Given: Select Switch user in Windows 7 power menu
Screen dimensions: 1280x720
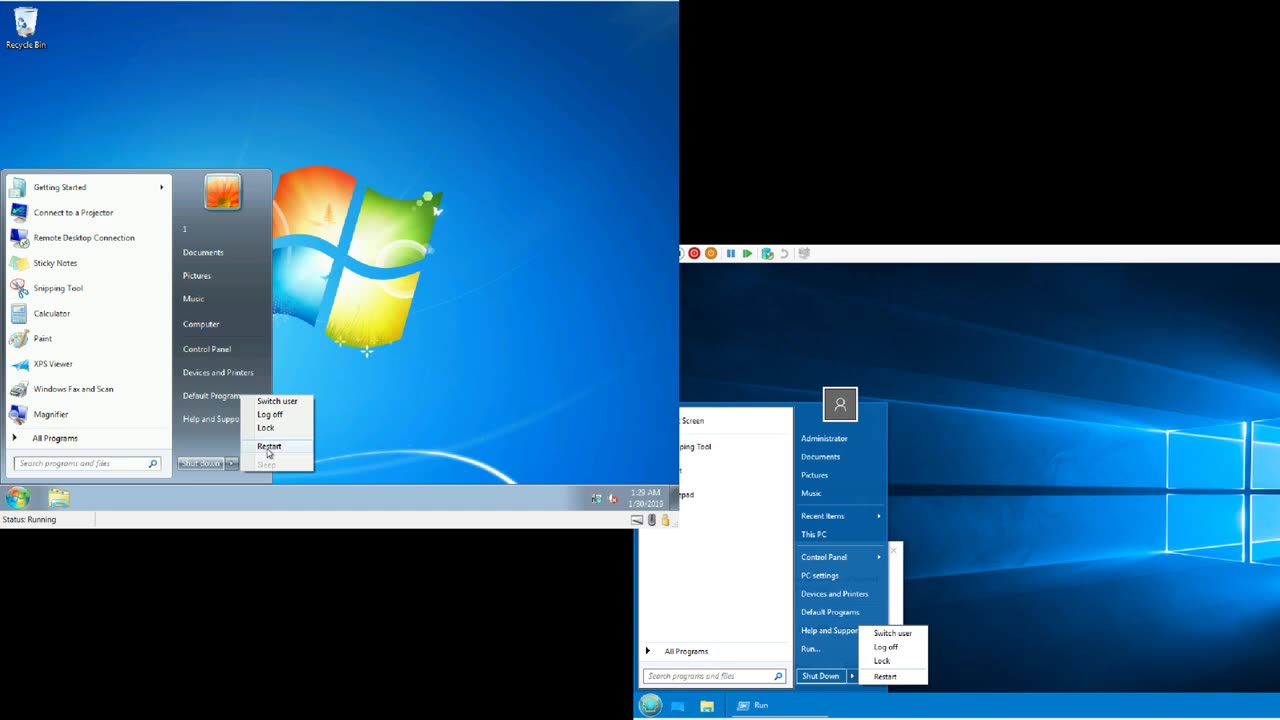Looking at the screenshot, I should tap(277, 401).
